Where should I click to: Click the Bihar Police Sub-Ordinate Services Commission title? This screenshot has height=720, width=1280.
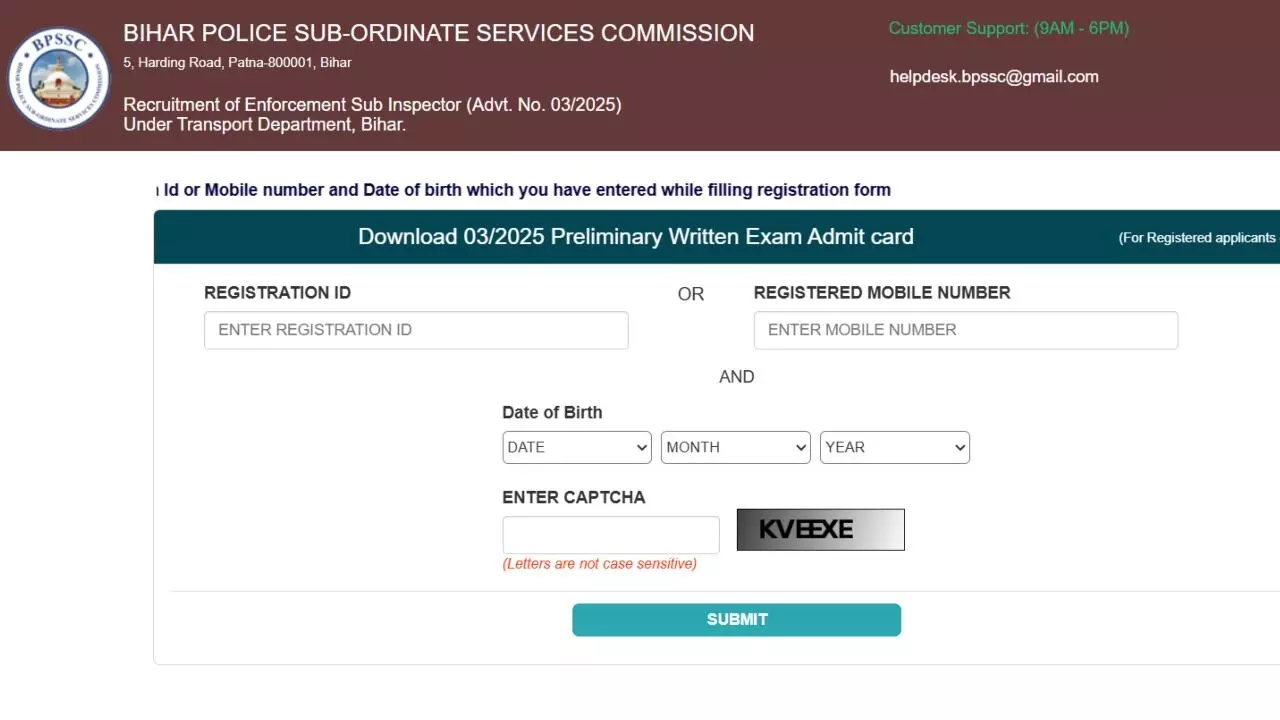click(x=438, y=33)
